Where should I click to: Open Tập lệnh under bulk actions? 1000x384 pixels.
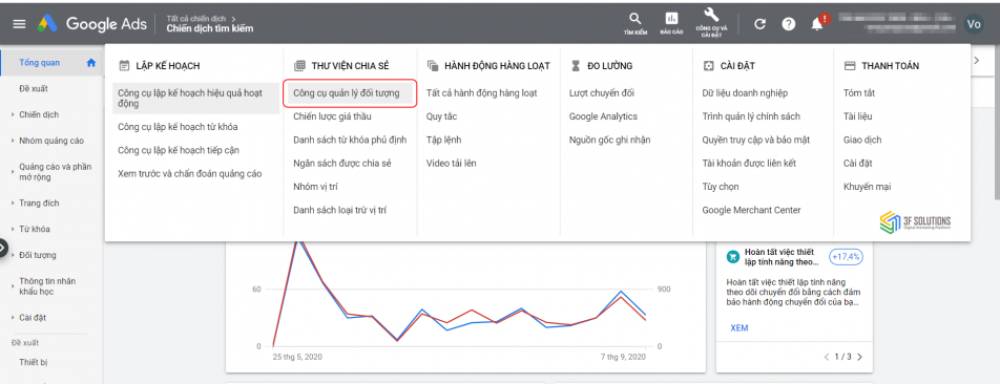(x=443, y=140)
